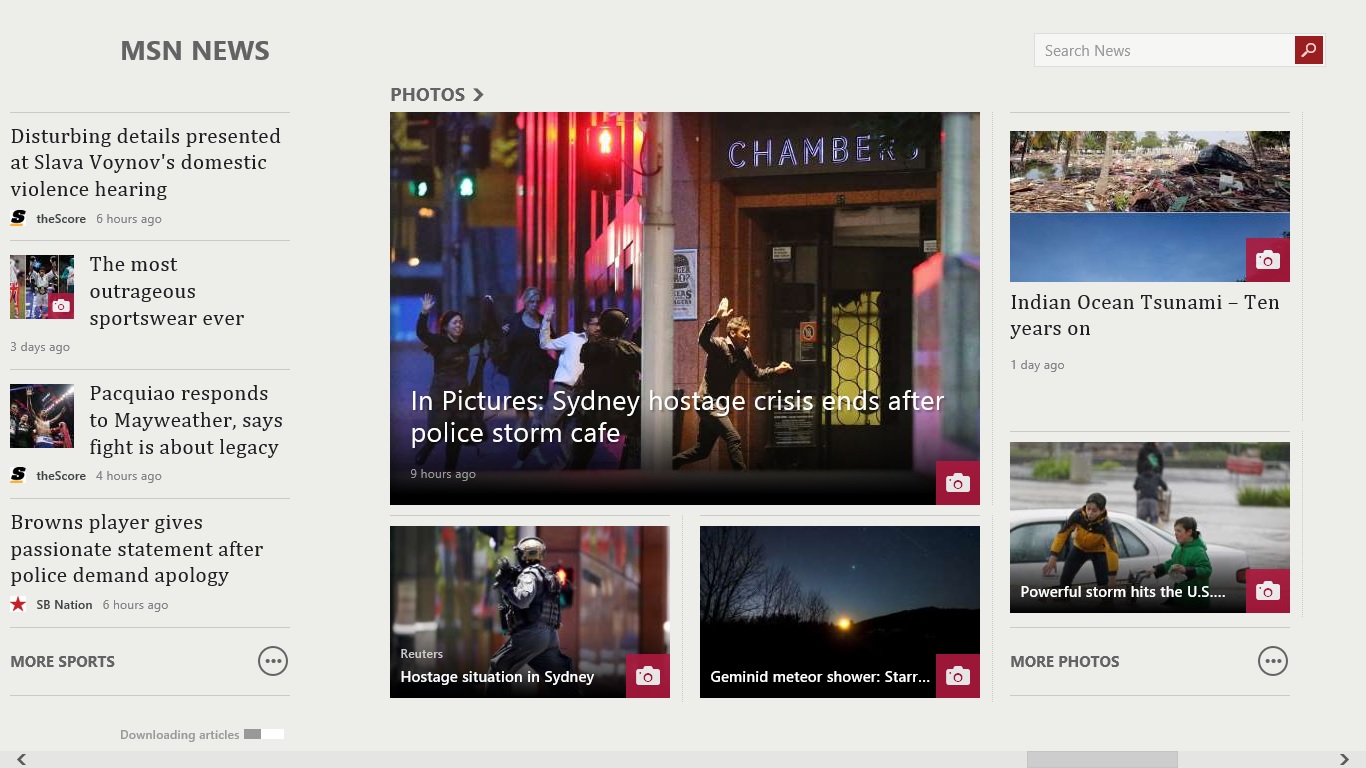
Task: Click the More Photos ellipsis button
Action: (1273, 661)
